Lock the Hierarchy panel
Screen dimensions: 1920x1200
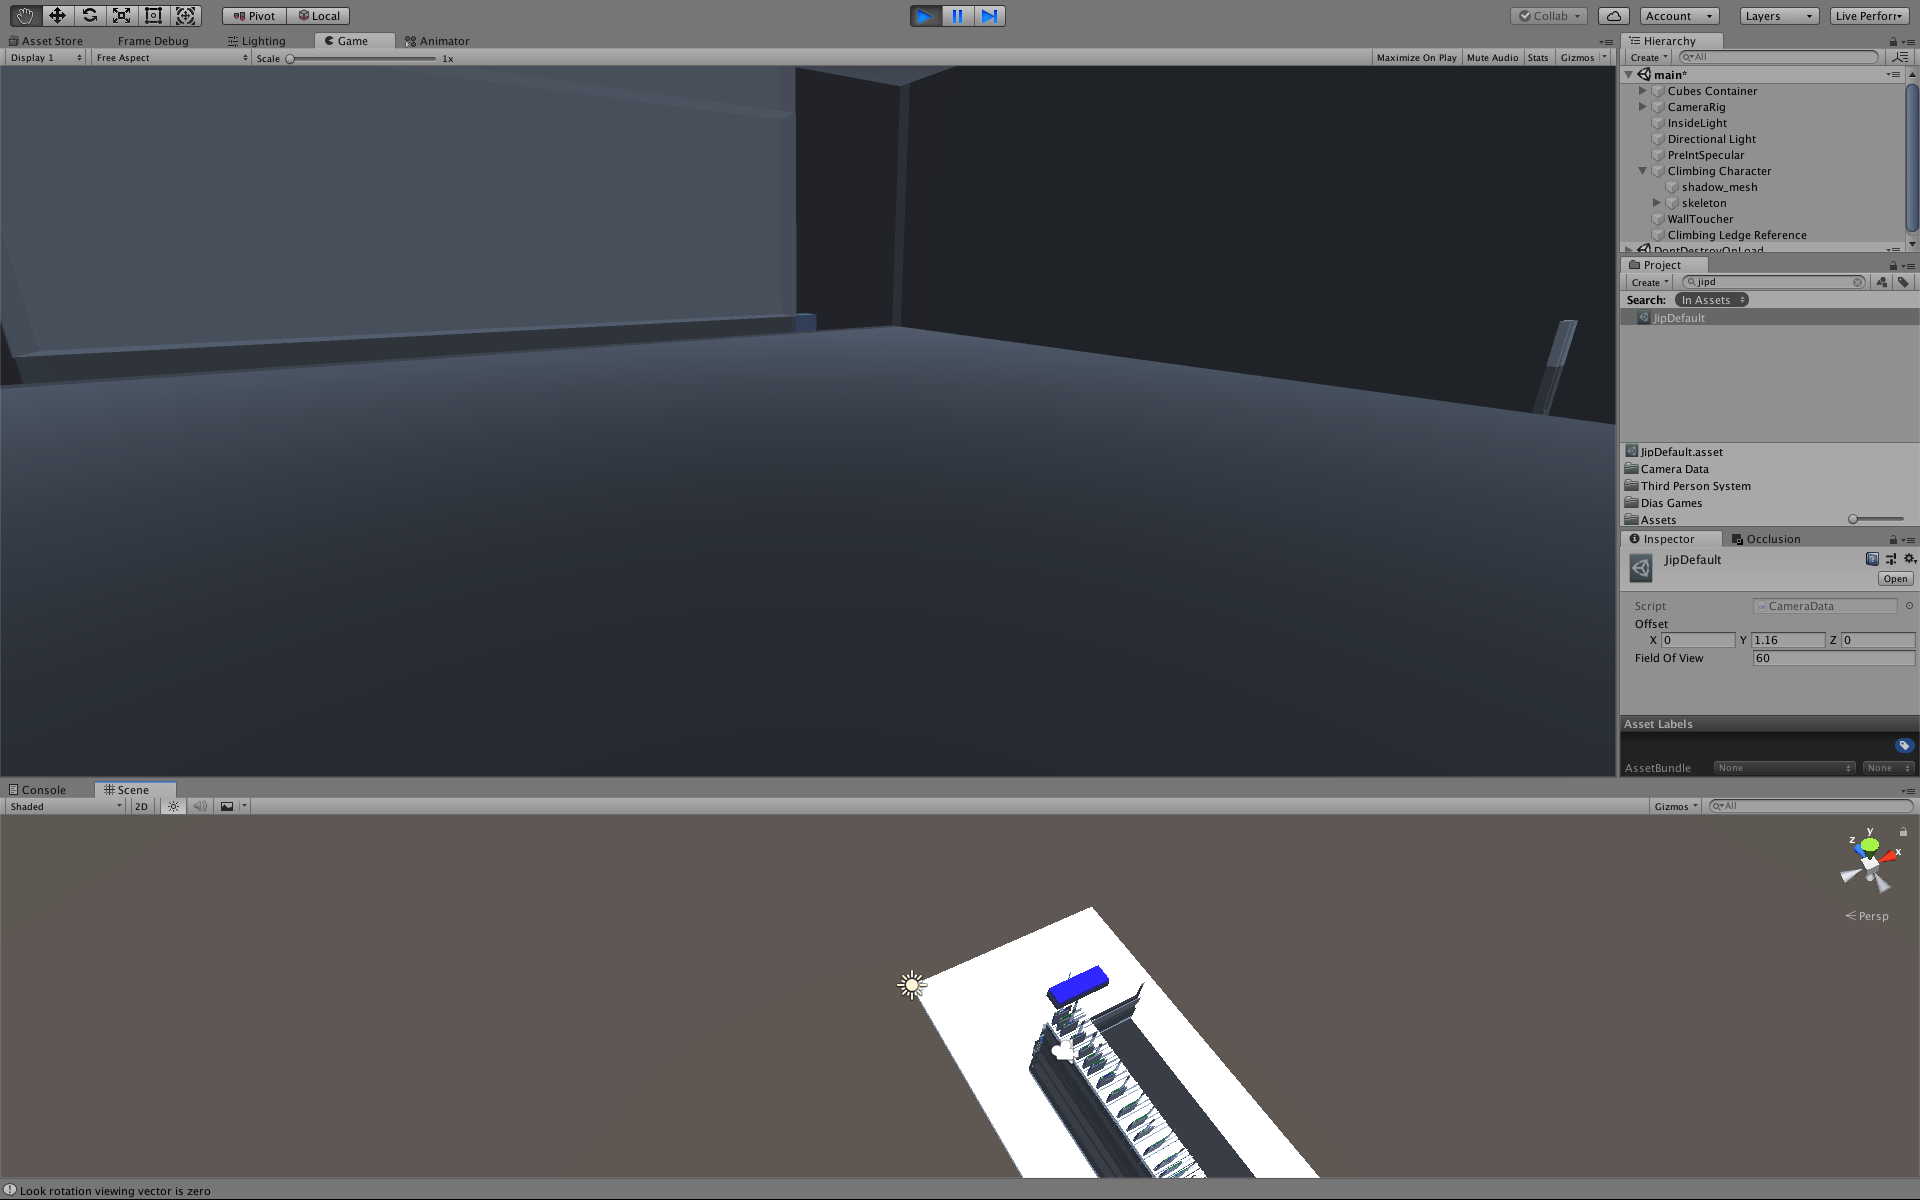[x=1893, y=41]
